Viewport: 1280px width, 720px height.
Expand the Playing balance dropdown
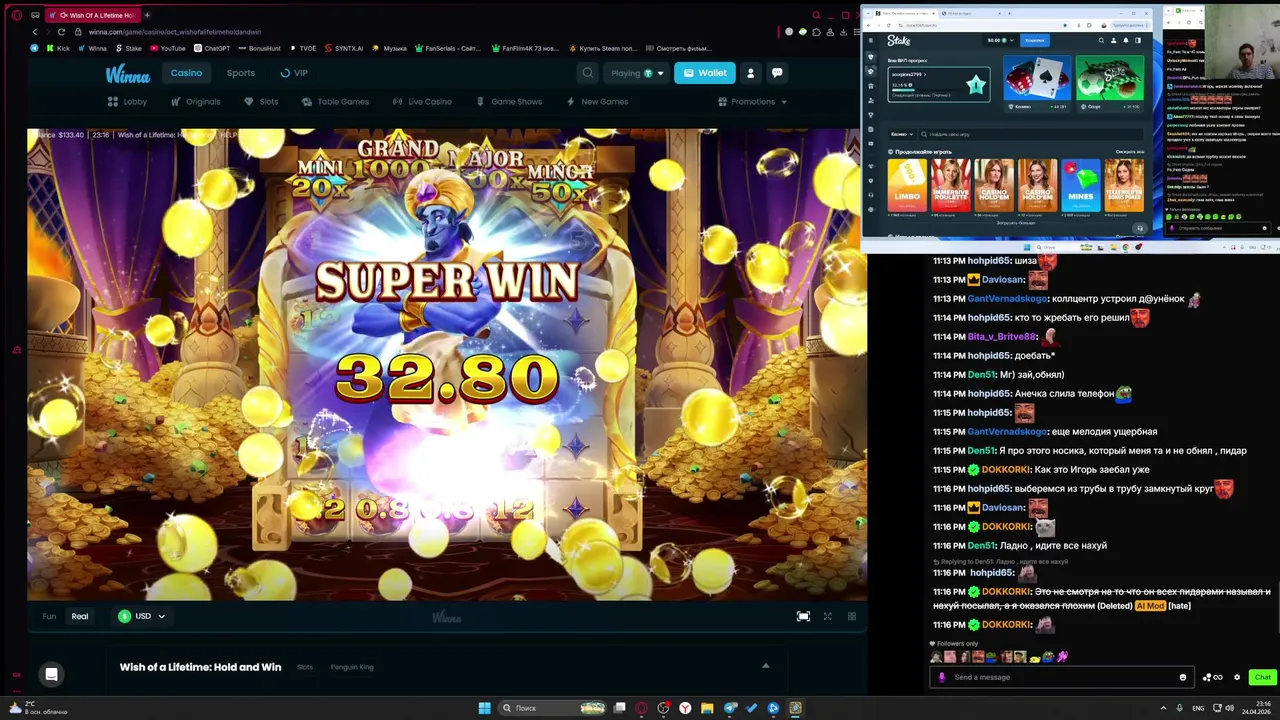coord(637,73)
